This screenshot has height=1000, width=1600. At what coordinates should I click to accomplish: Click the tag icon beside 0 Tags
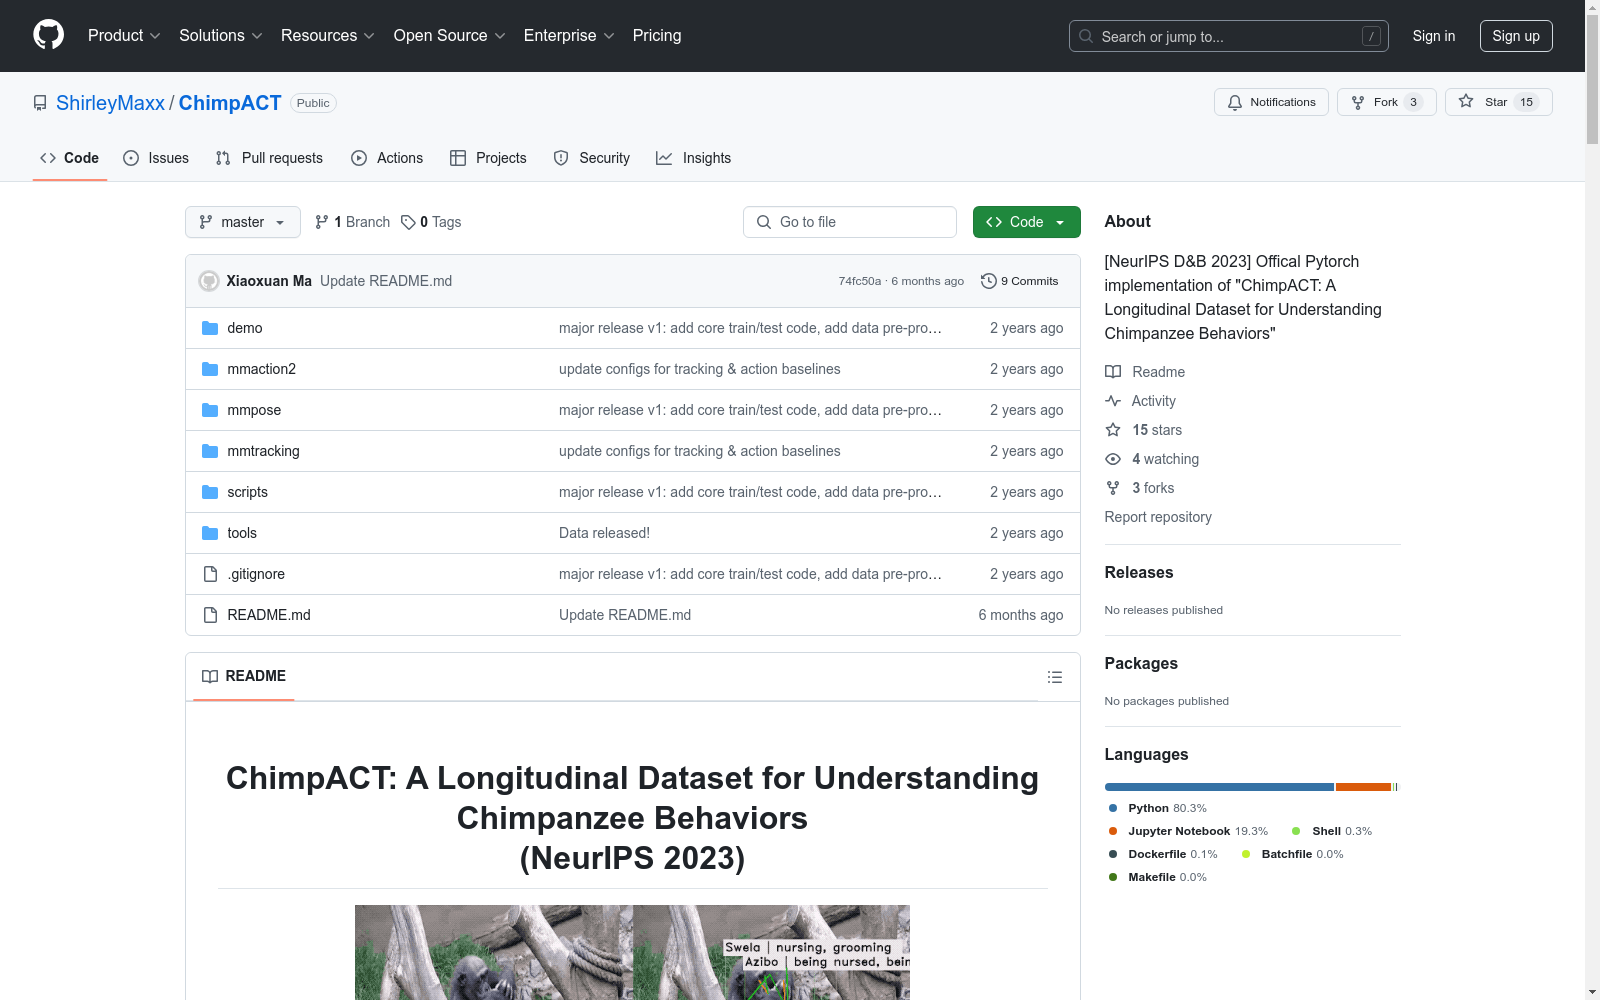[408, 222]
